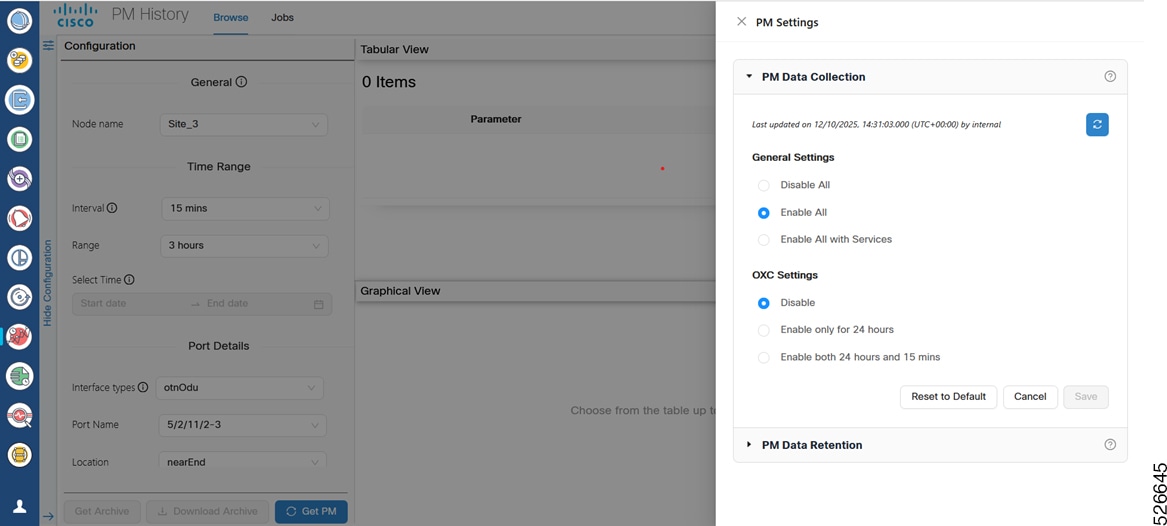The image size is (1167, 526).
Task: Close the PM Settings panel
Action: pyautogui.click(x=741, y=22)
